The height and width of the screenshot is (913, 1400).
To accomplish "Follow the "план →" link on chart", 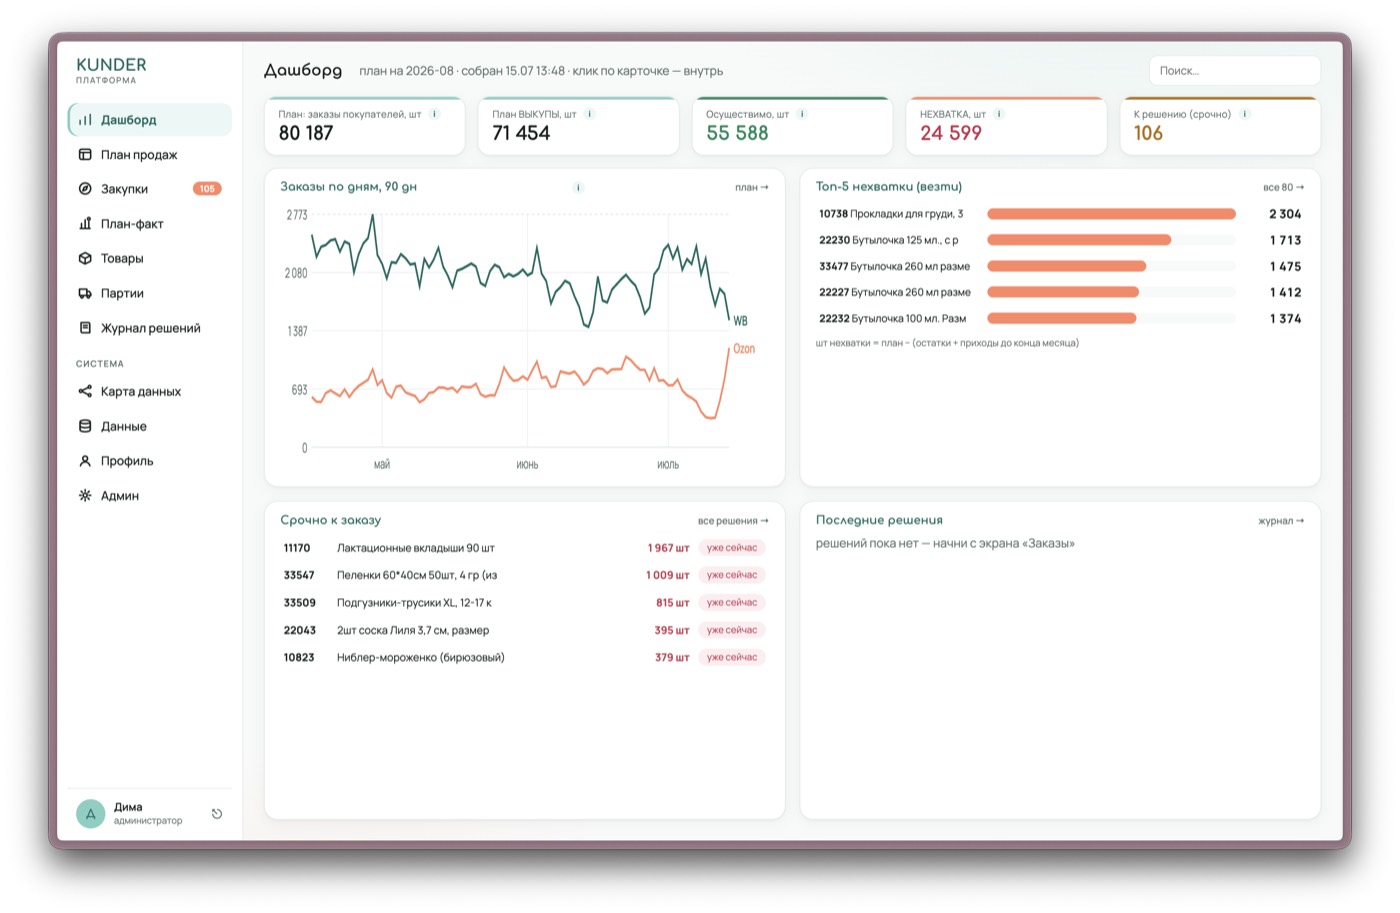I will pyautogui.click(x=752, y=187).
